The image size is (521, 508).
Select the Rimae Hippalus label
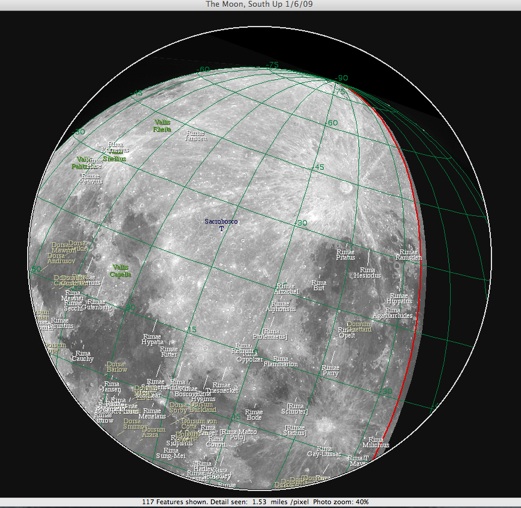pos(399,298)
